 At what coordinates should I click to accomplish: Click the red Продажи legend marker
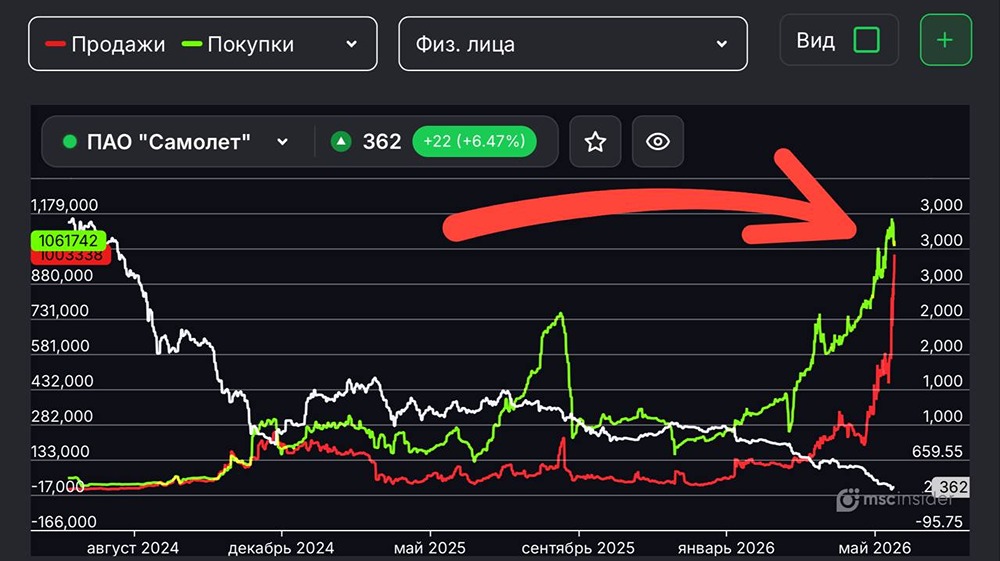[x=55, y=43]
